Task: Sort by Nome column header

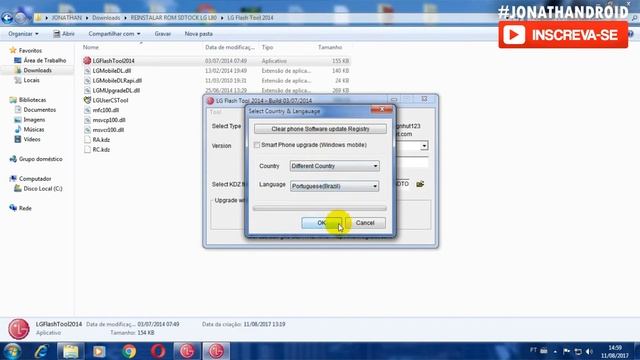Action: coord(91,47)
